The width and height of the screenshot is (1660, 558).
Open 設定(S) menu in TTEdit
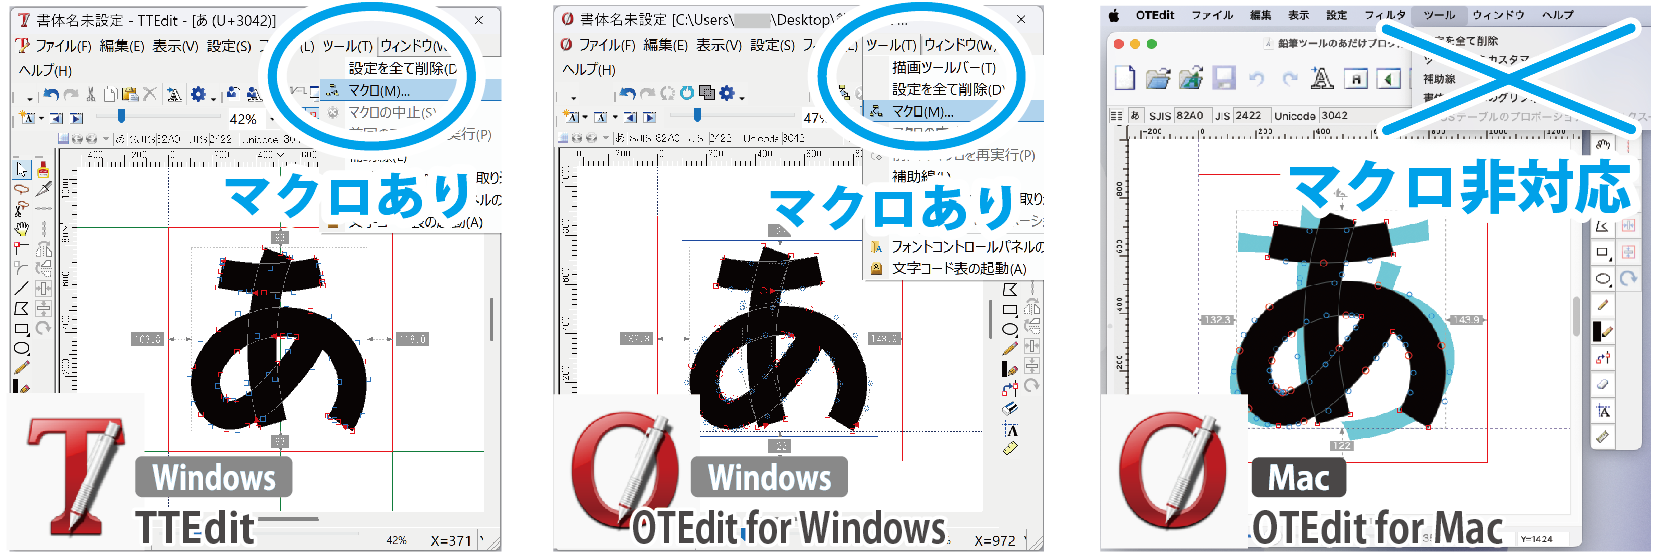click(229, 46)
